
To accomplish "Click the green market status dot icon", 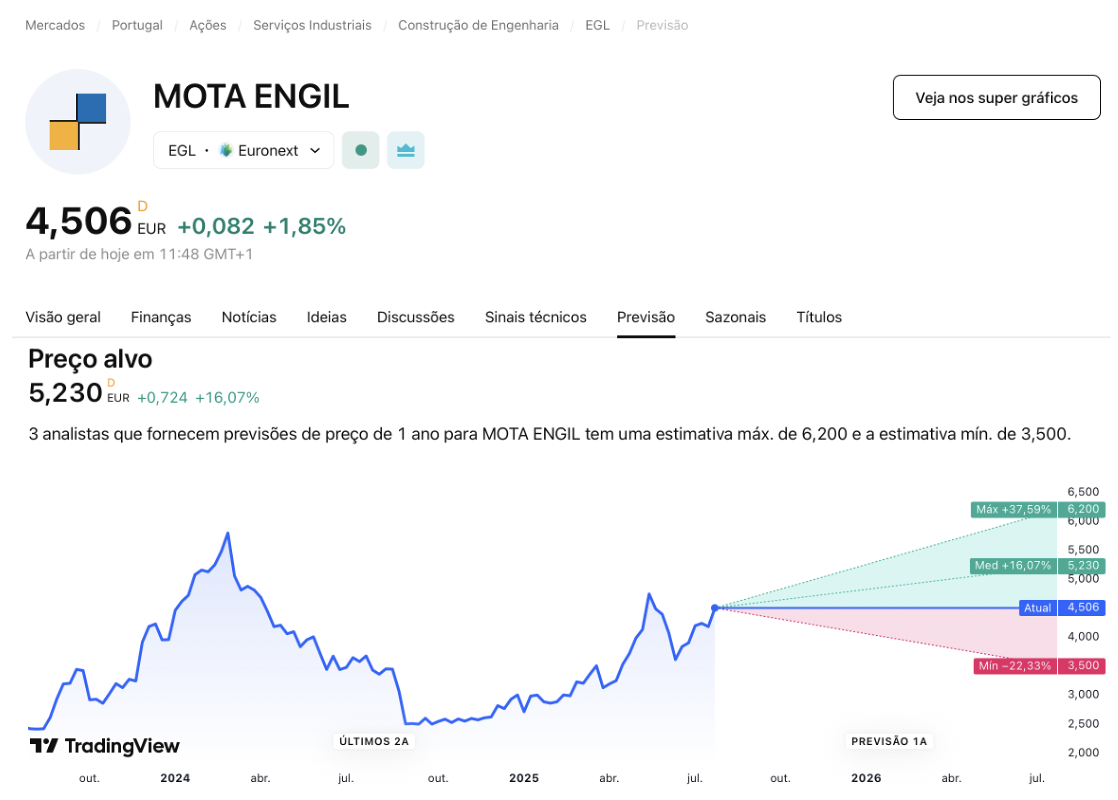I will pos(361,150).
